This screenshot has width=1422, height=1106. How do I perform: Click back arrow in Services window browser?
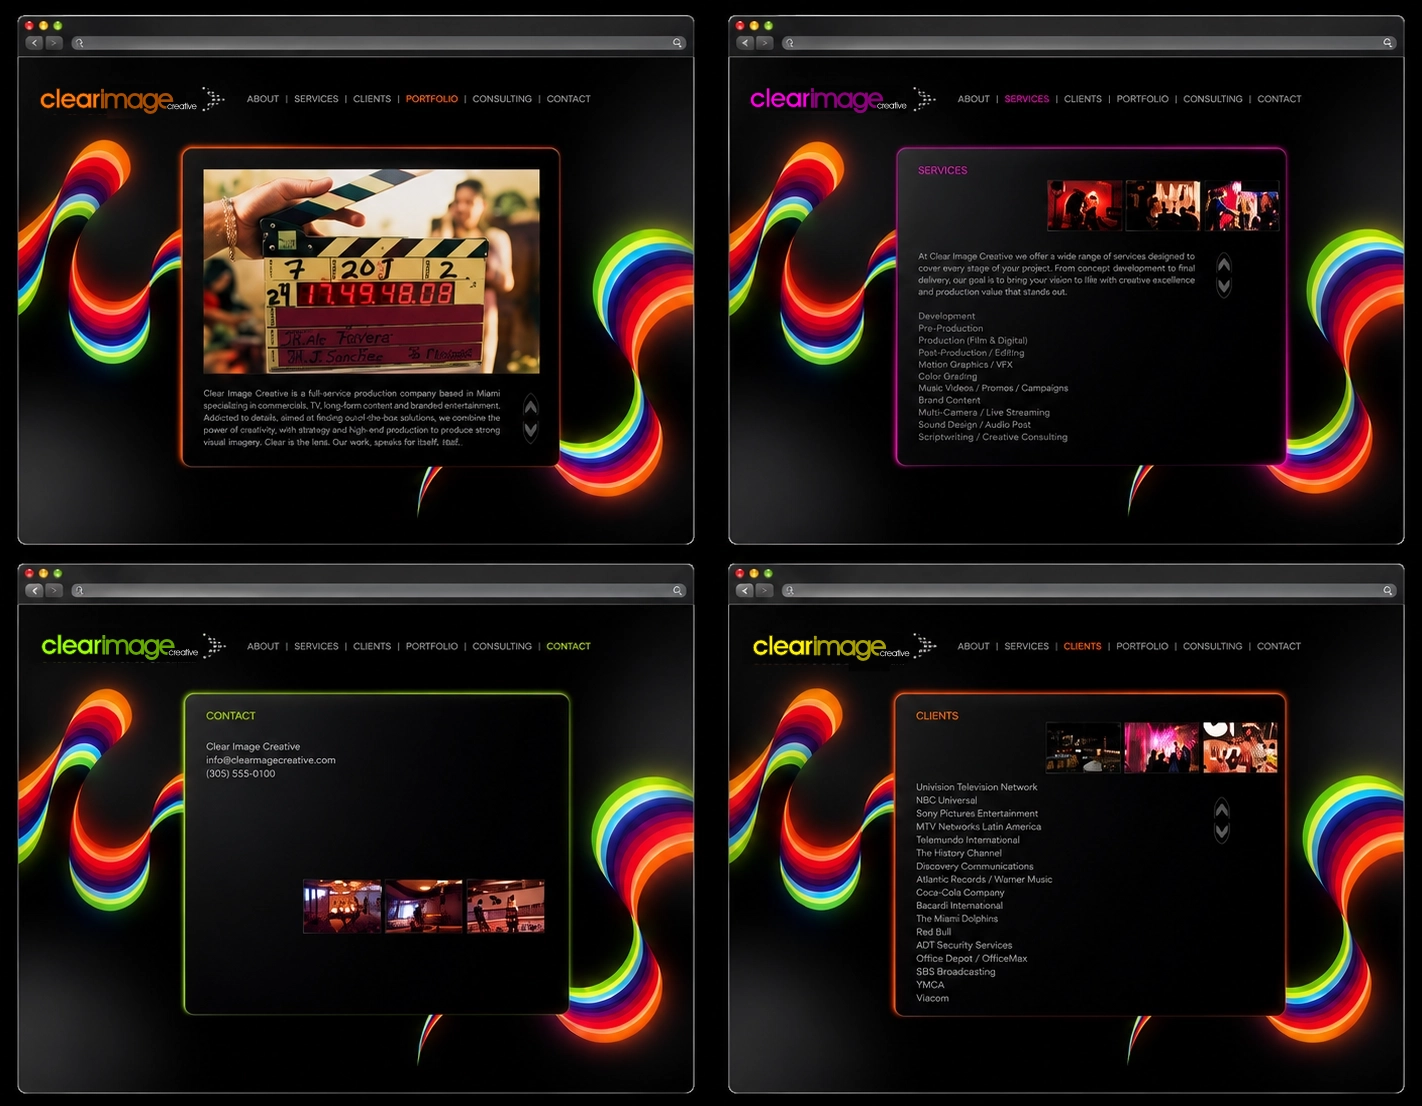pyautogui.click(x=745, y=43)
